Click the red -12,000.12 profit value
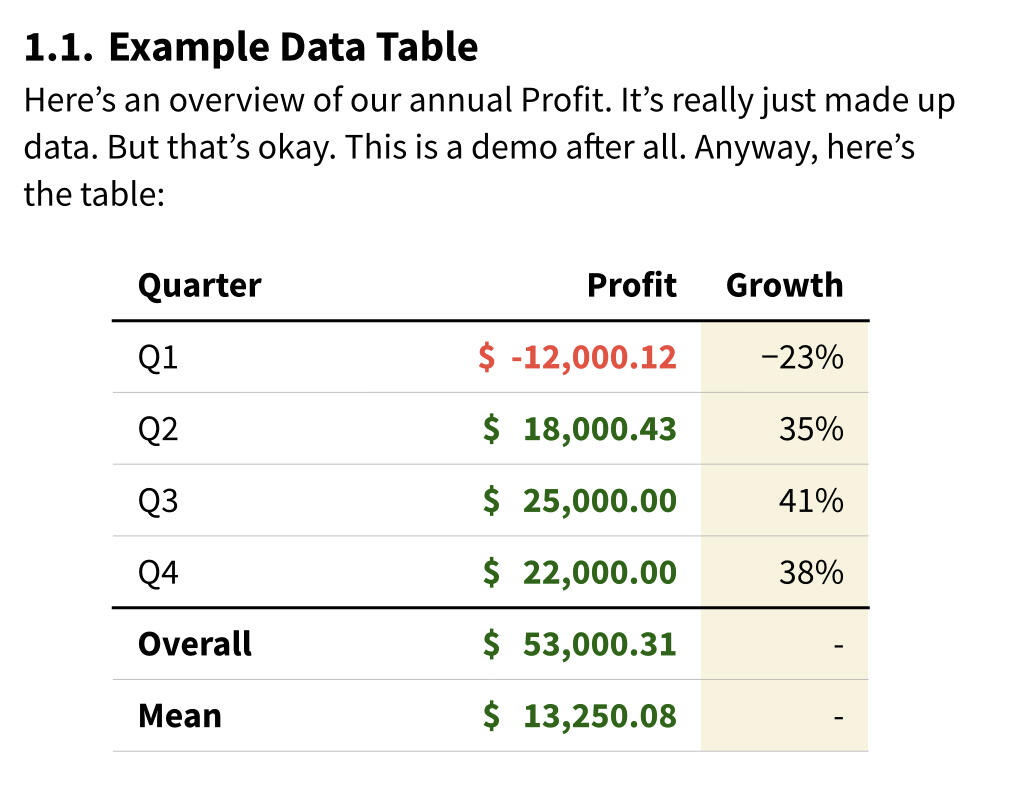Screen dimensions: 1021x807 coord(592,357)
